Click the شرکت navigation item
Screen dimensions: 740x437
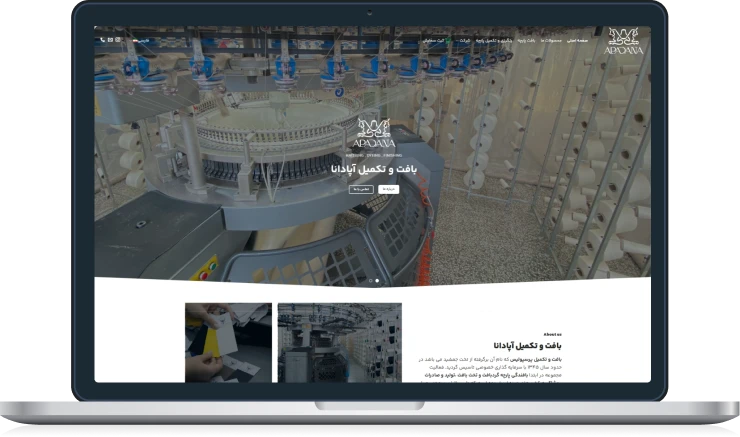point(464,40)
